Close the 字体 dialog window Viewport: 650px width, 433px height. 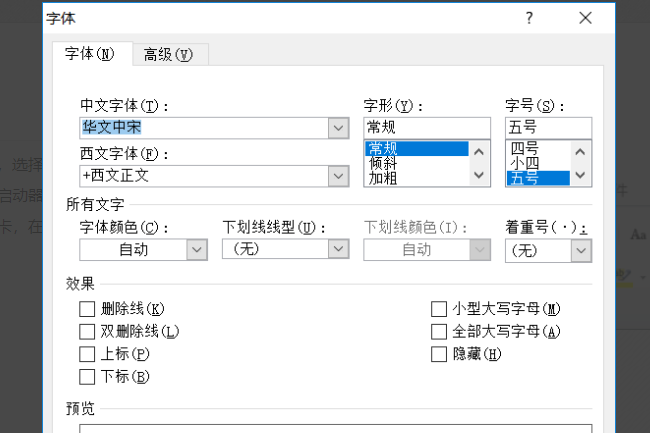tap(585, 18)
